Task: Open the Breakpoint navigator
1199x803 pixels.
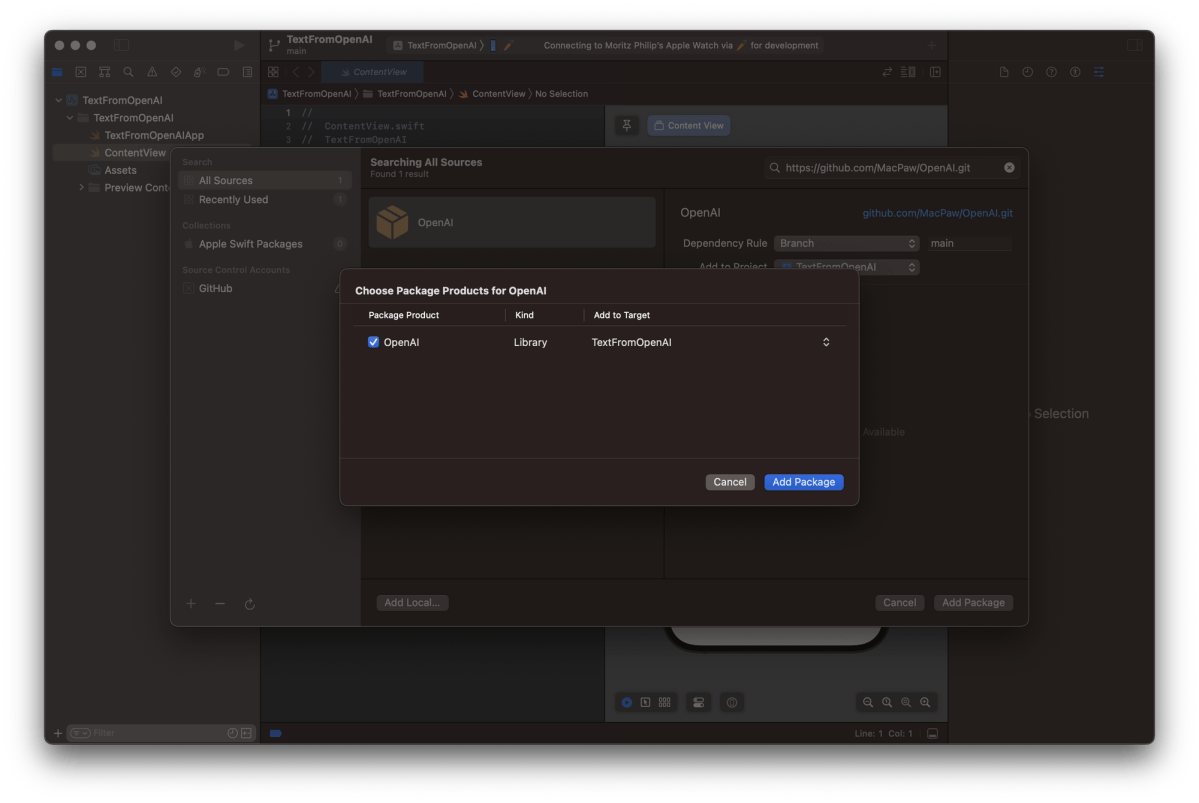Action: click(x=223, y=72)
